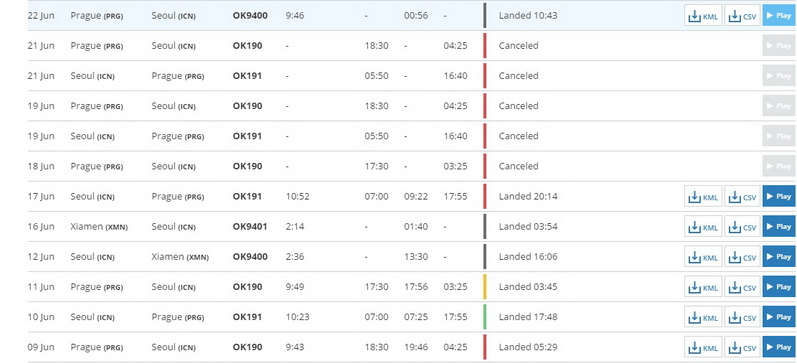797x363 pixels.
Task: Download KML for 11 Jun OK190 flight
Action: point(703,287)
